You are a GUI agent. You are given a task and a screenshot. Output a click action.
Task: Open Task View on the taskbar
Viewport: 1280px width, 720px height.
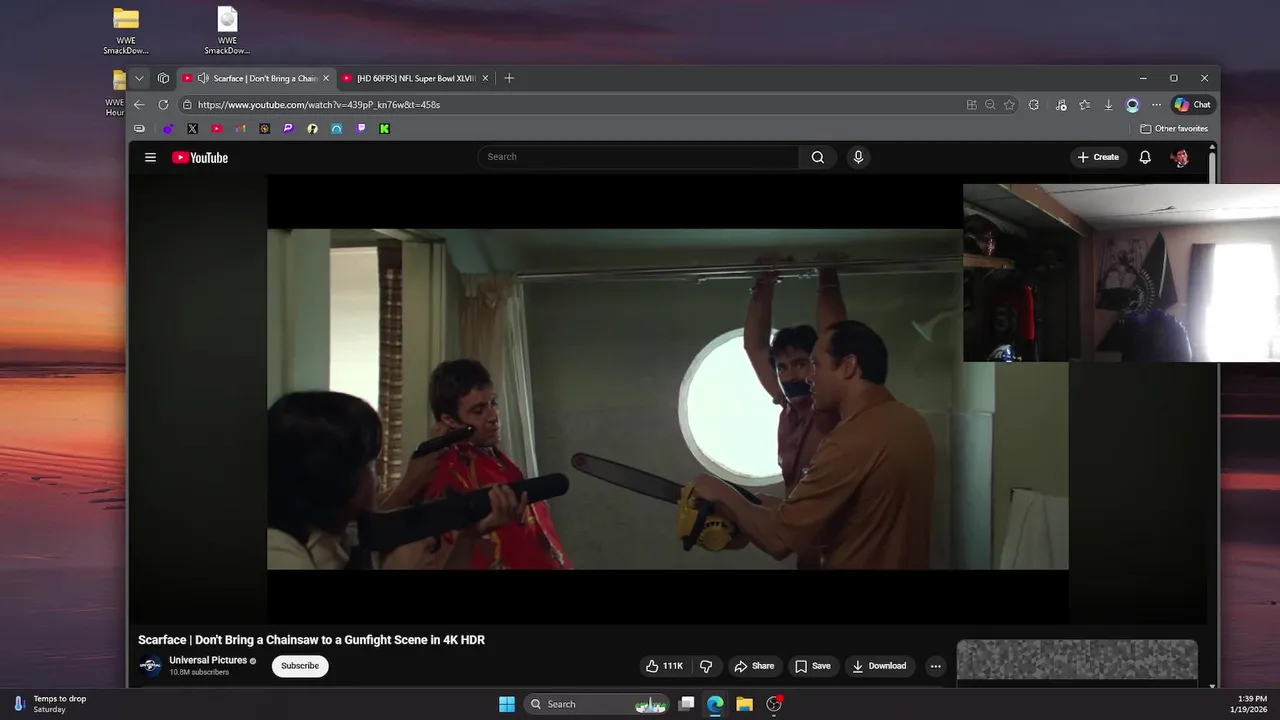click(x=686, y=704)
